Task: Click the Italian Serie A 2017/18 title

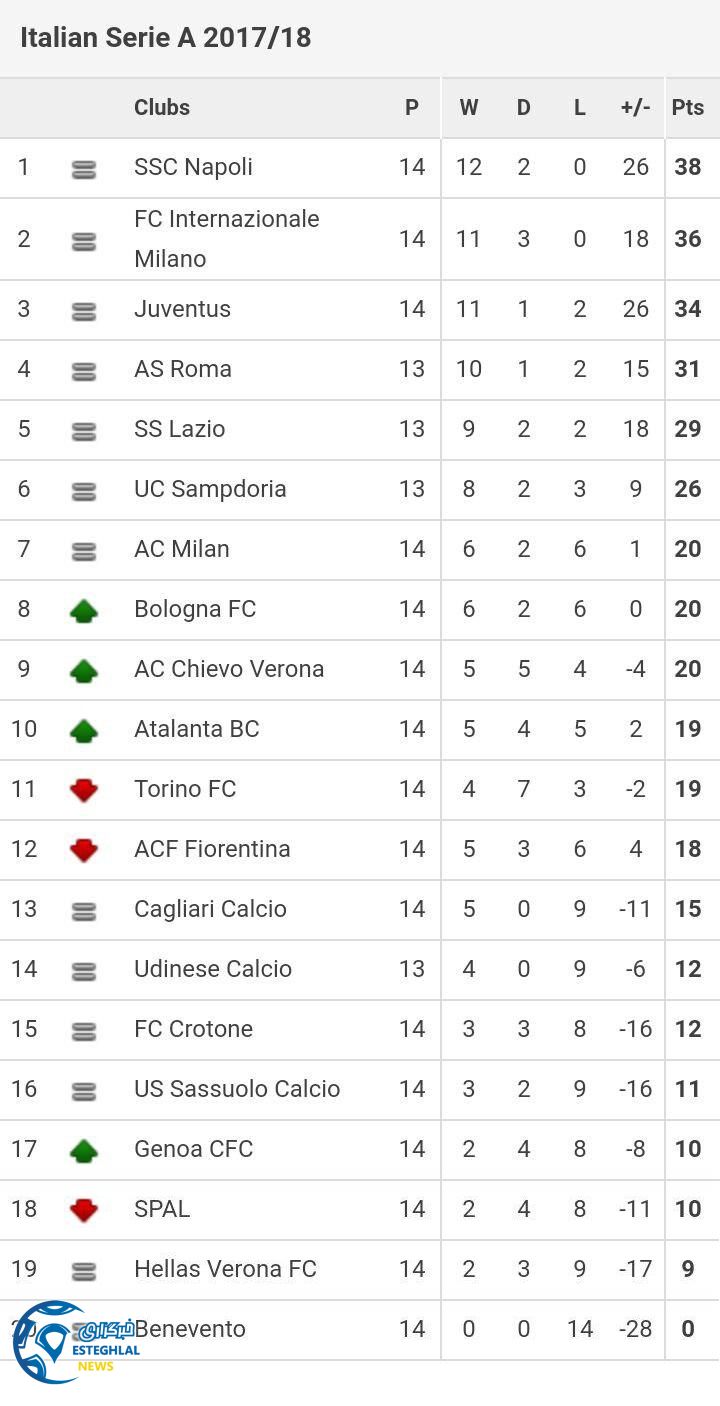Action: pos(166,38)
